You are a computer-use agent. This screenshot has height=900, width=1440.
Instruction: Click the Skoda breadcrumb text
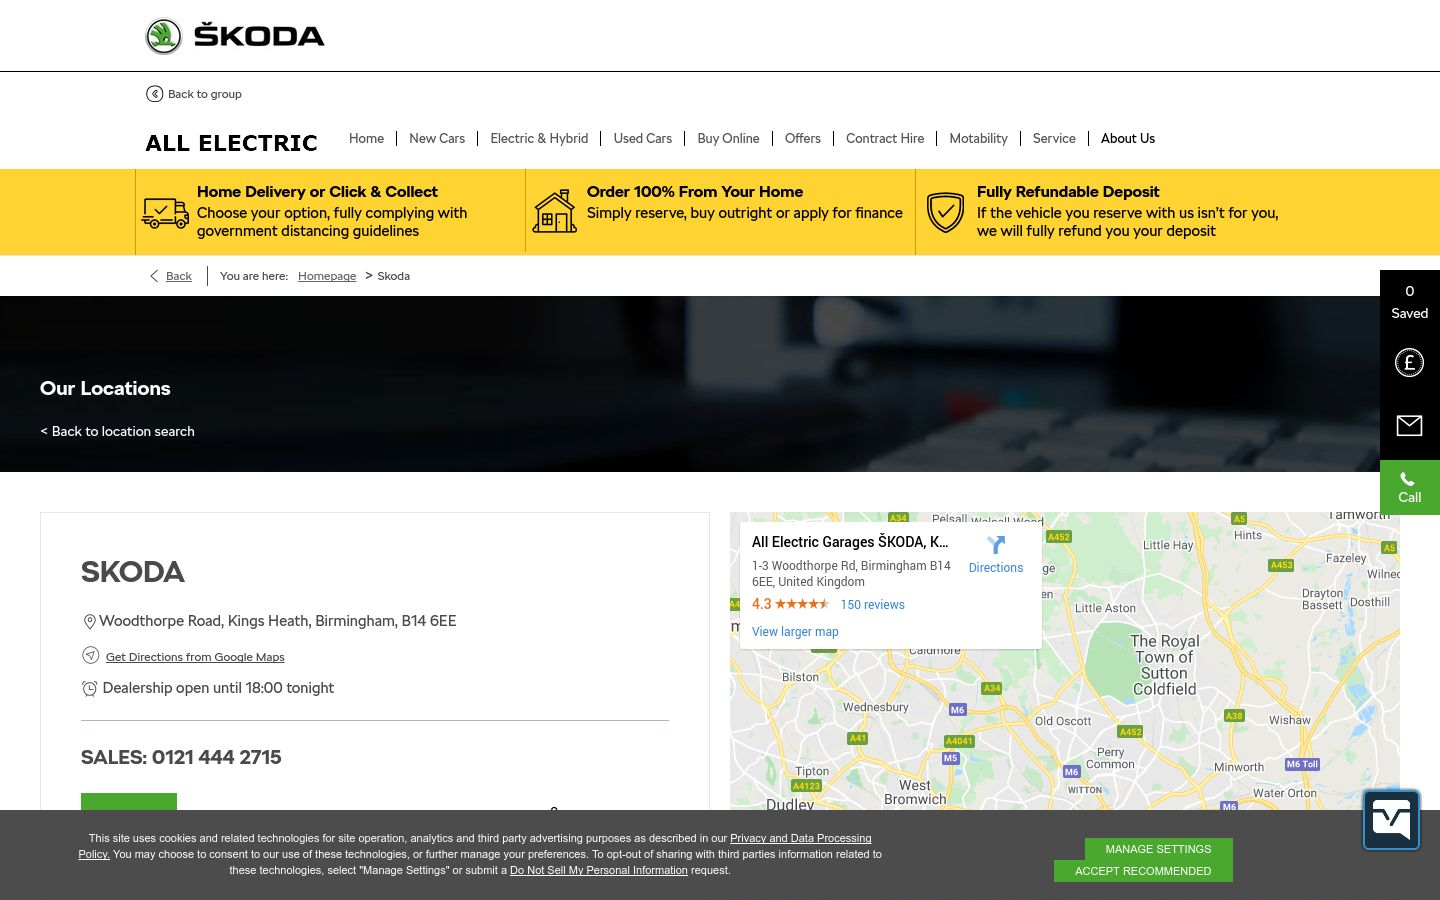[x=394, y=276]
